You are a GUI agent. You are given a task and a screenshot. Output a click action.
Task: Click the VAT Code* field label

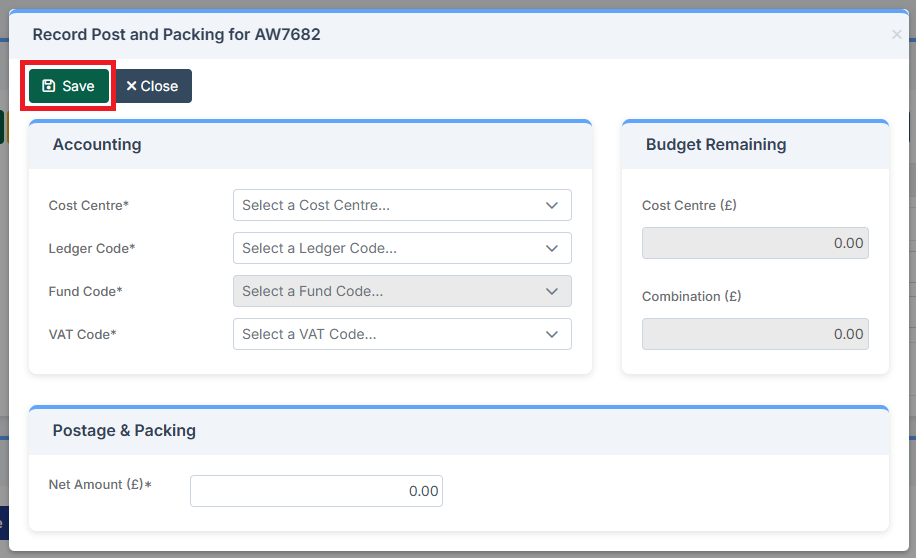click(x=83, y=334)
